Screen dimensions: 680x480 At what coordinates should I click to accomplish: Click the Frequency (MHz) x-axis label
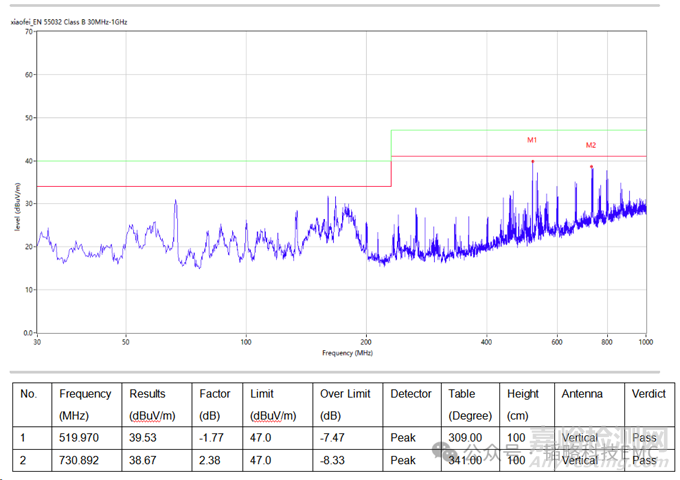347,353
